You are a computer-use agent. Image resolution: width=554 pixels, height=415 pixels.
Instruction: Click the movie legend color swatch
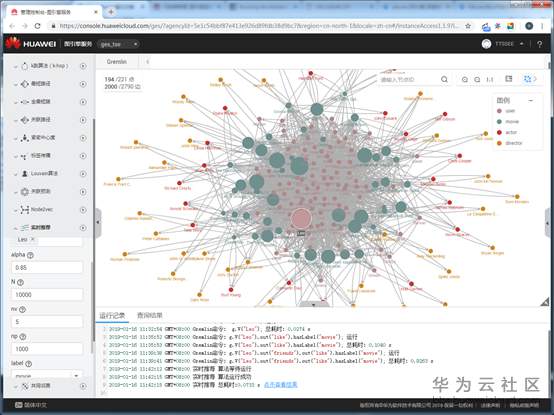click(x=499, y=121)
